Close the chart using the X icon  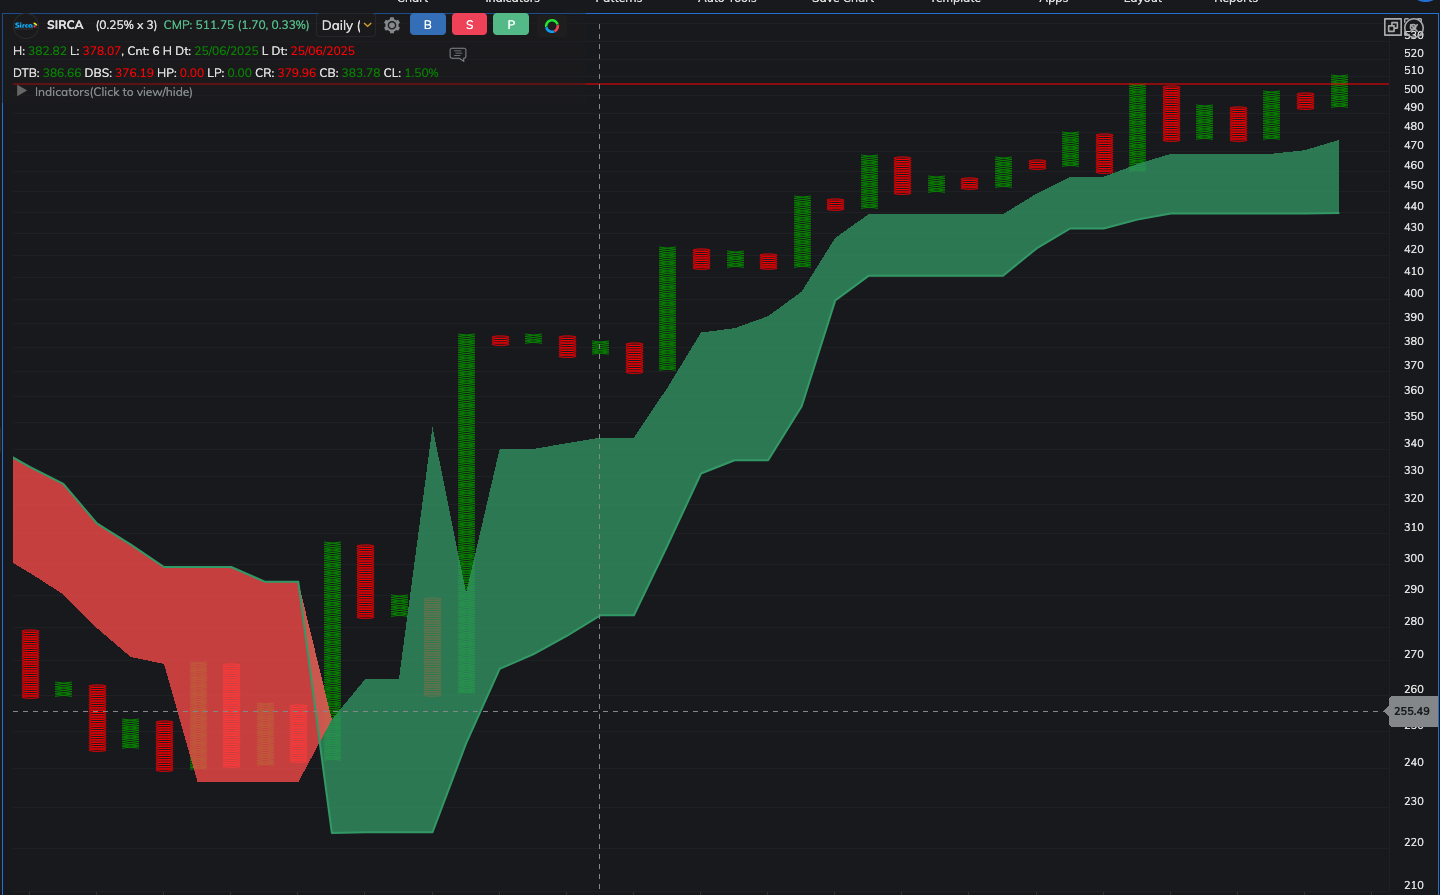(x=1414, y=27)
